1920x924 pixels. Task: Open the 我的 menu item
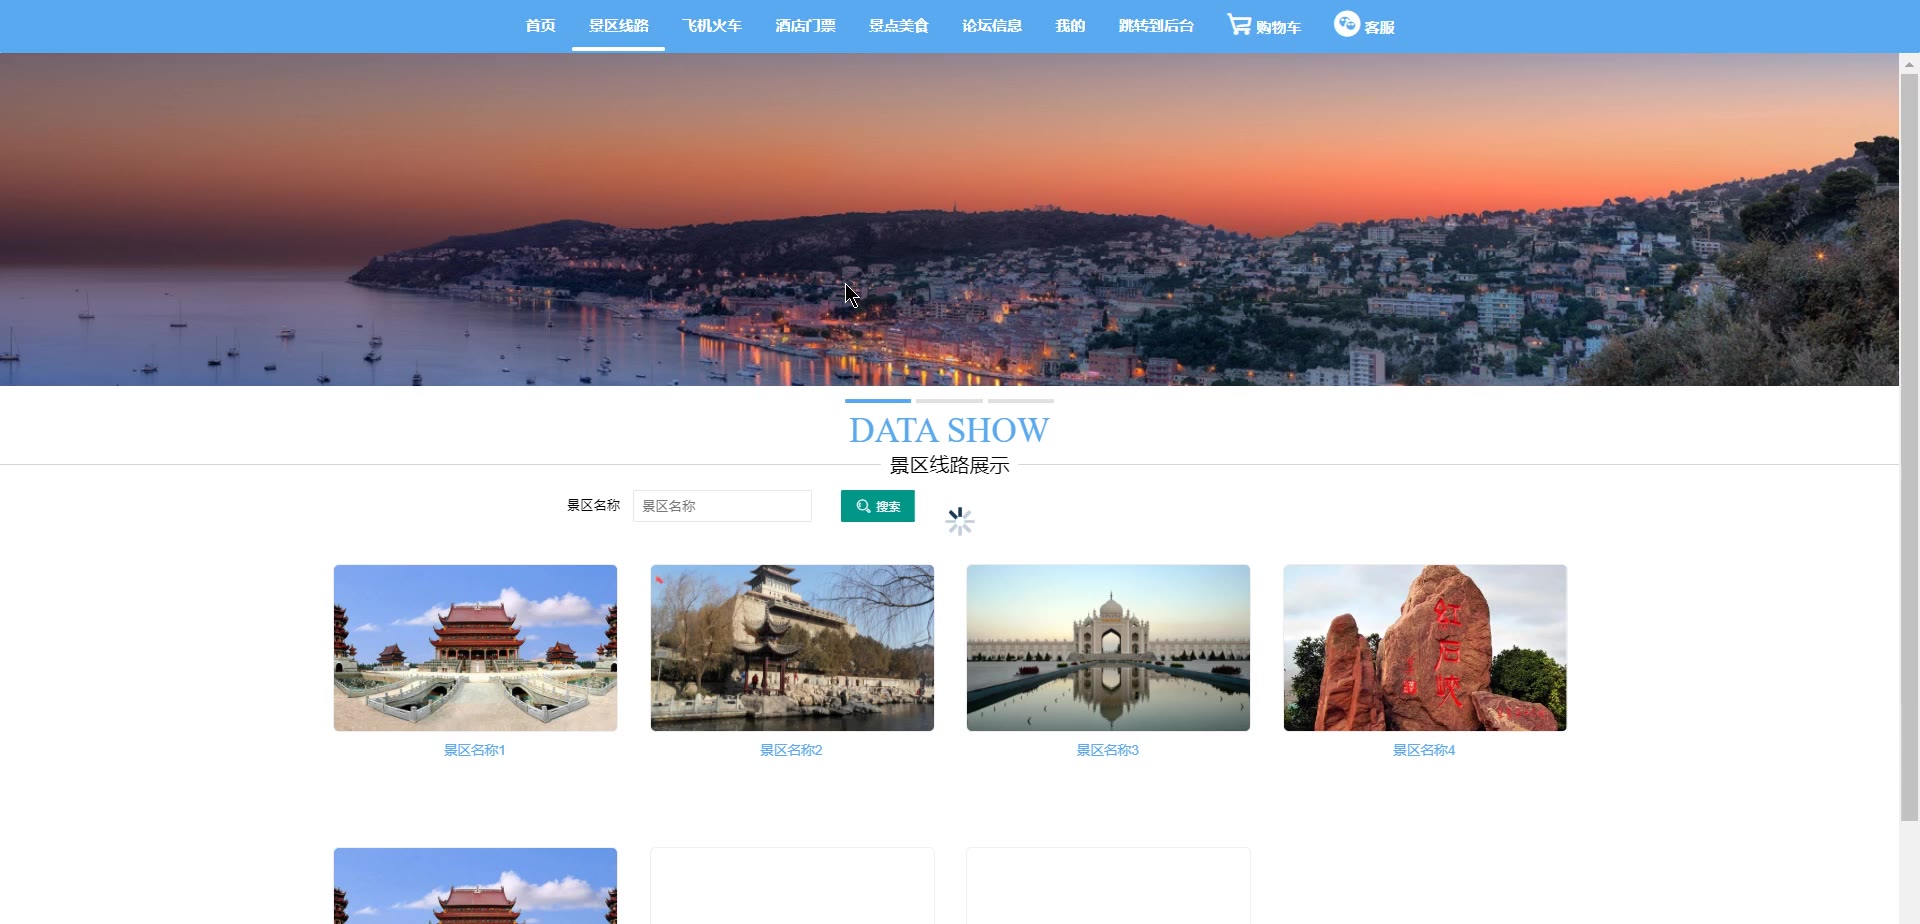point(1070,26)
